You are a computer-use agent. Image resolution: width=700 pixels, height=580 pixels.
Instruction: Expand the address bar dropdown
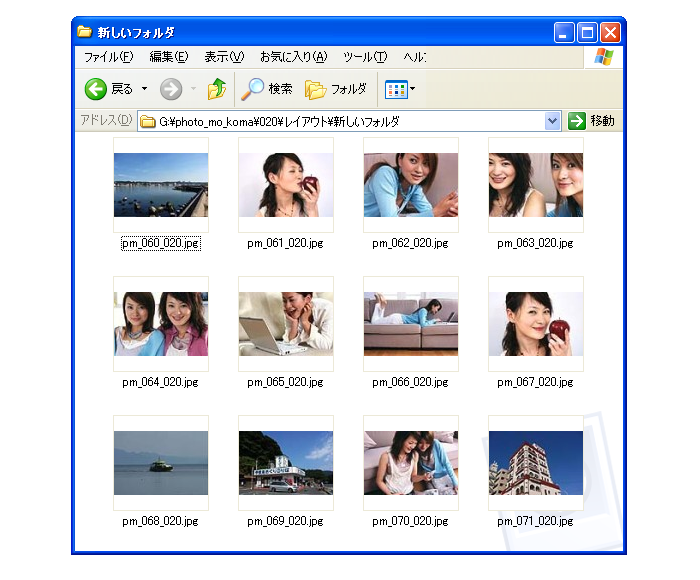click(553, 121)
